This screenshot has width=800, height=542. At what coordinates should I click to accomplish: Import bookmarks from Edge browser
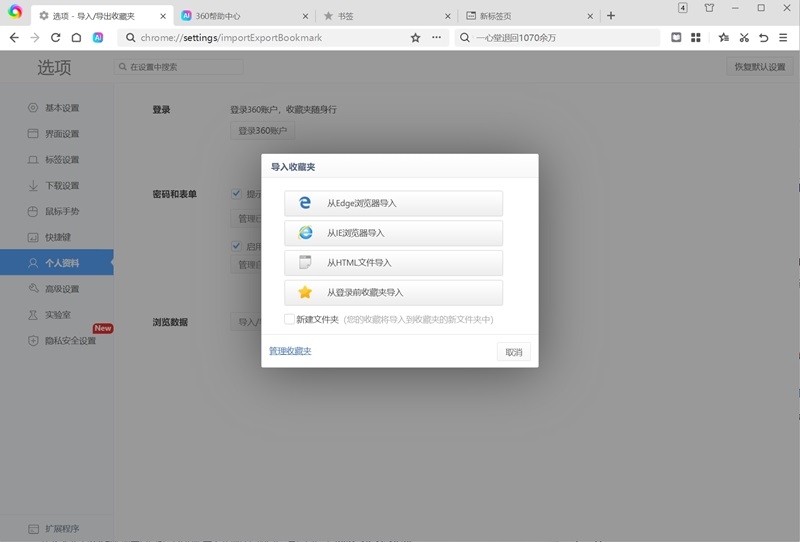pyautogui.click(x=393, y=203)
